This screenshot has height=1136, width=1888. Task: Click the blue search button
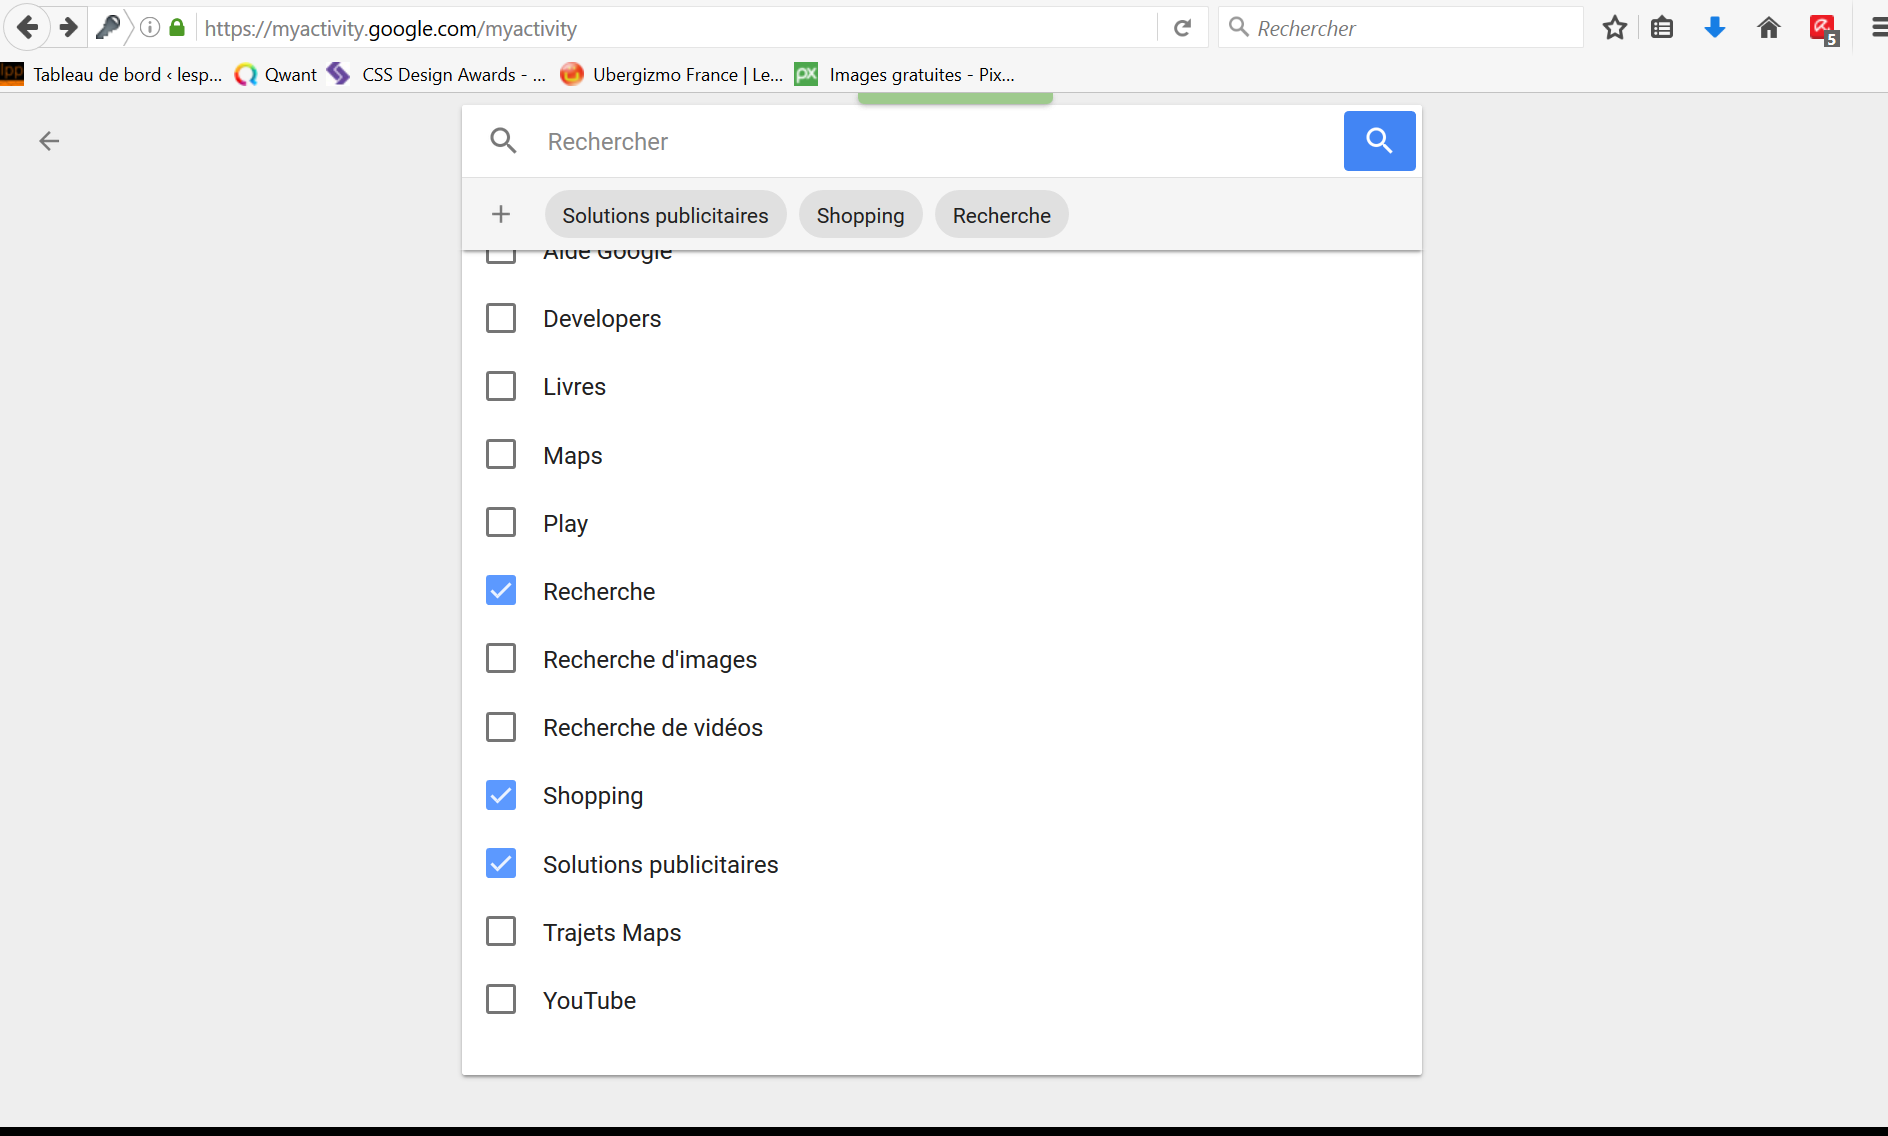pos(1378,141)
